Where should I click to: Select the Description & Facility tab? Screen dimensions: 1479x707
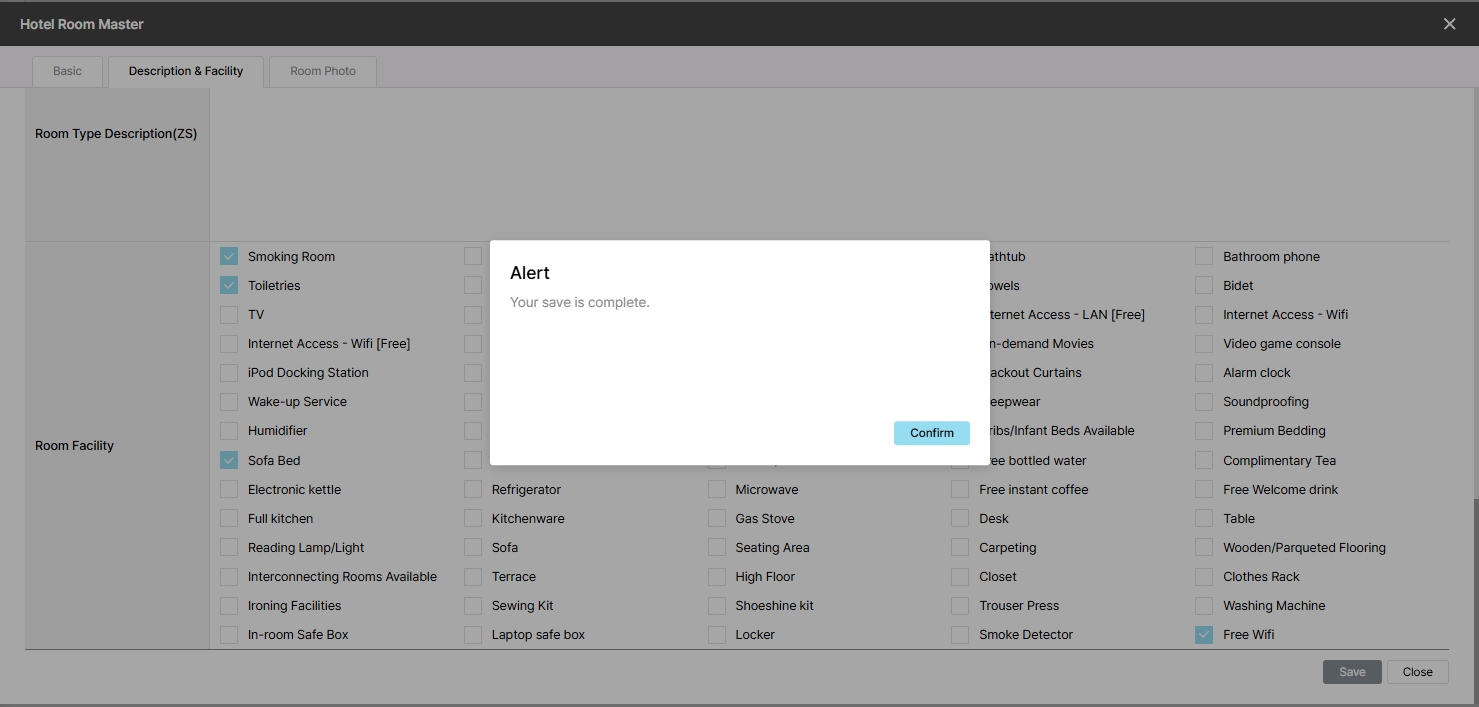click(186, 71)
